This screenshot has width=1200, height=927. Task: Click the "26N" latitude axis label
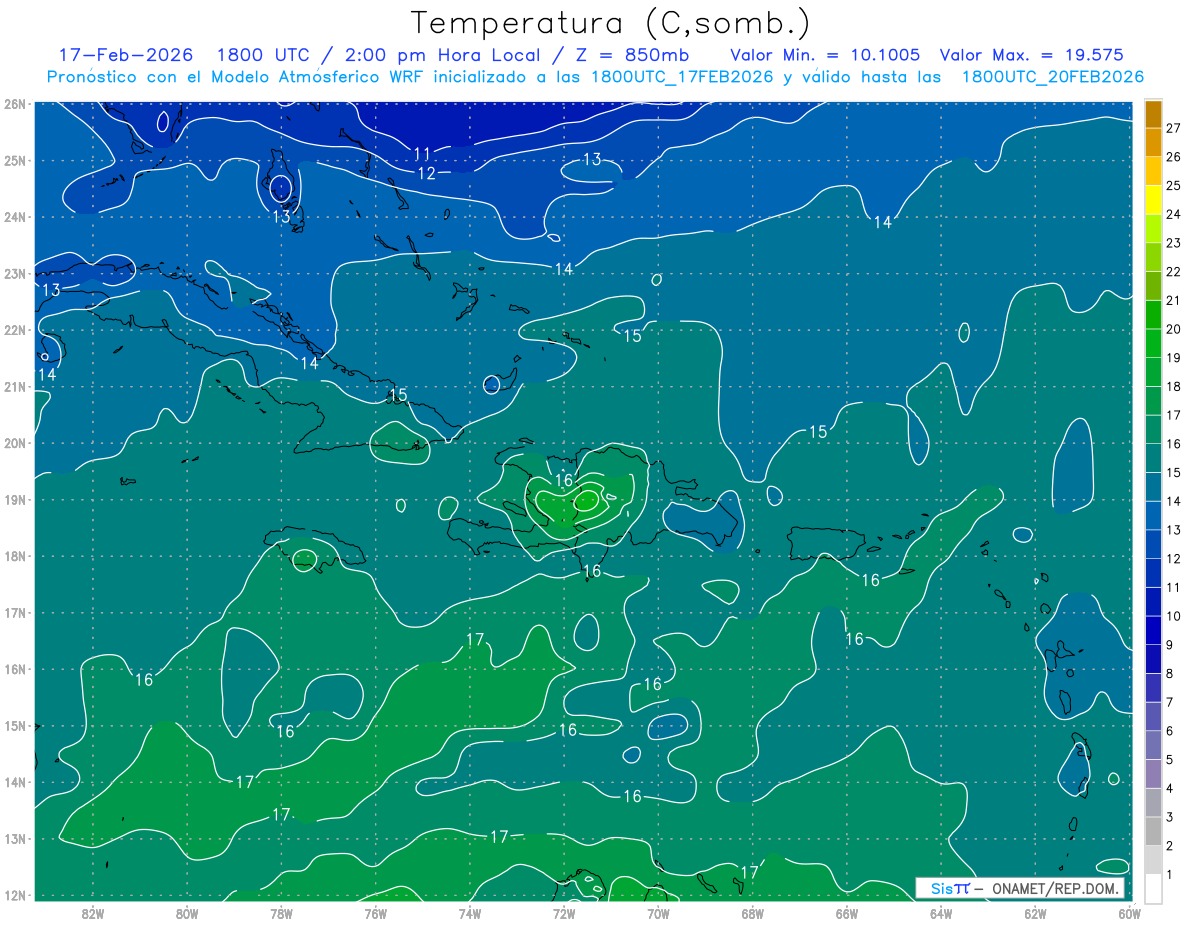coord(14,104)
